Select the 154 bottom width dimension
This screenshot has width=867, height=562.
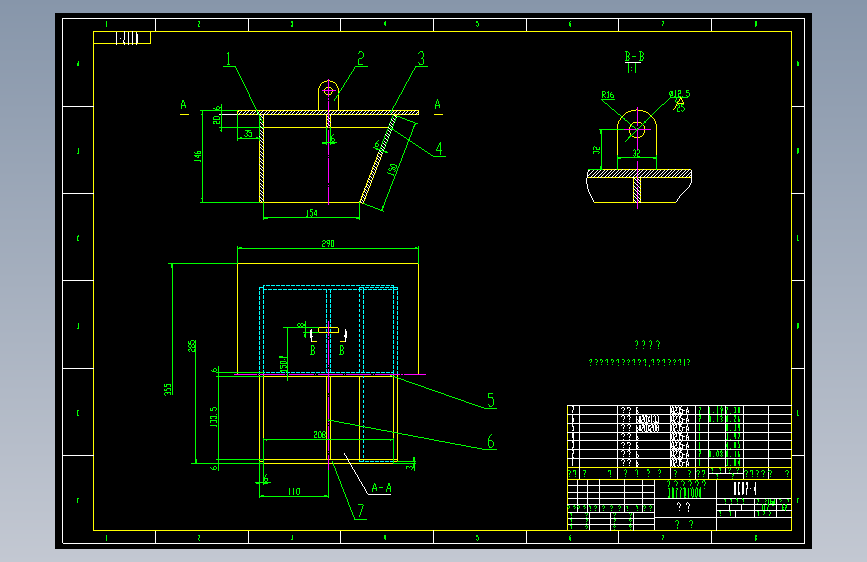coord(312,213)
